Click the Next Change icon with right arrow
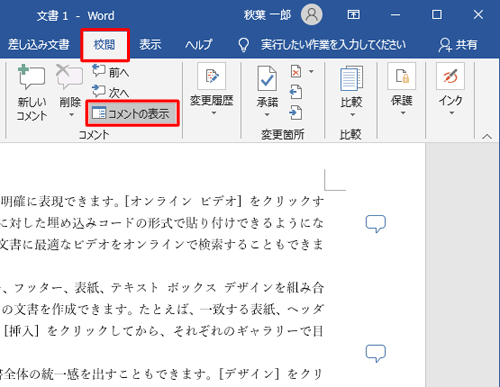Image resolution: width=500 pixels, height=387 pixels. coord(296,113)
